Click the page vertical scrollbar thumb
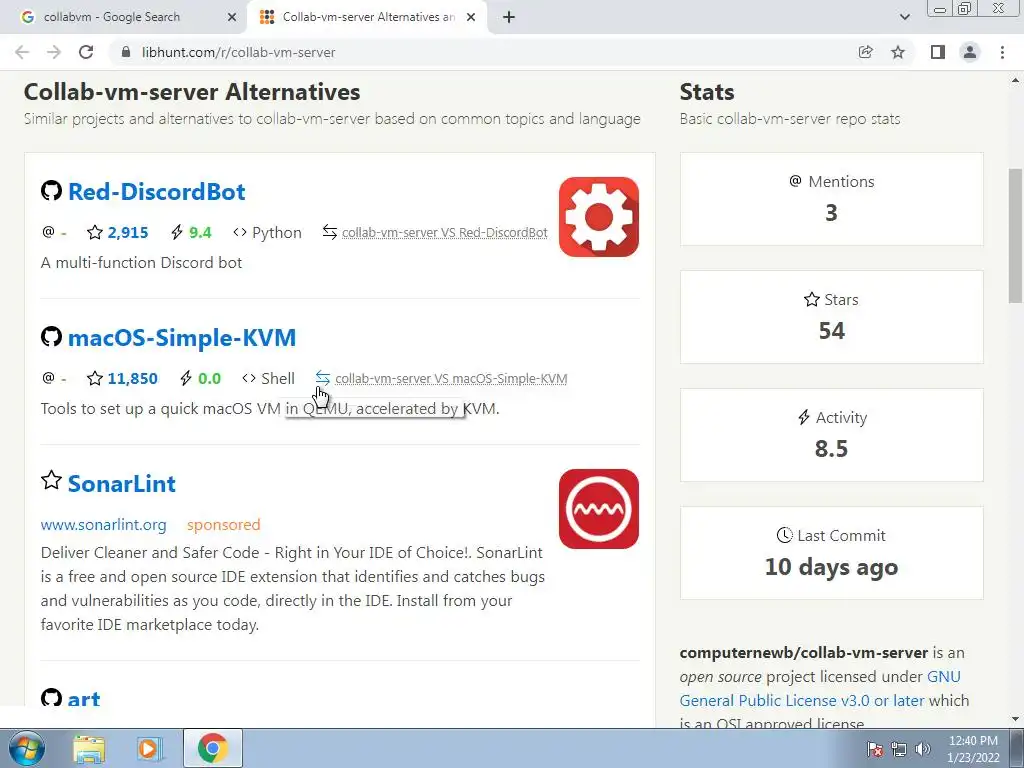The height and width of the screenshot is (768, 1024). point(1015,234)
